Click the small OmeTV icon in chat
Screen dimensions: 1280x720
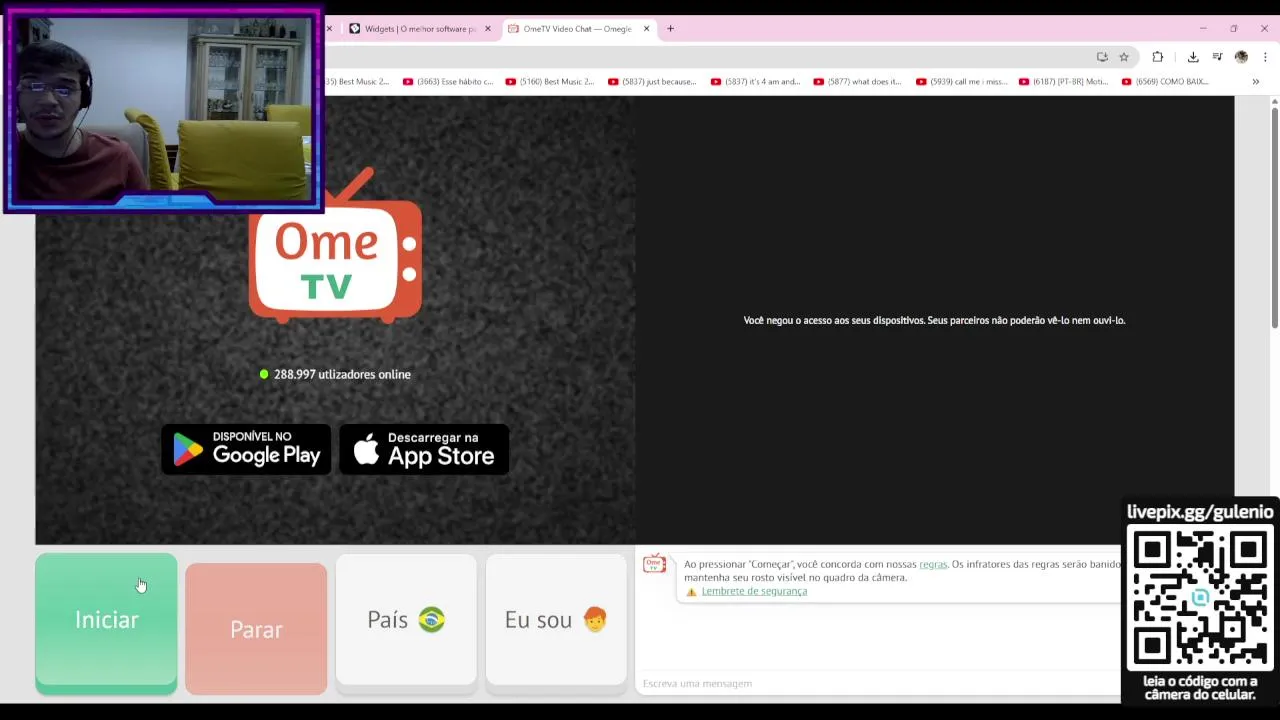click(x=654, y=565)
